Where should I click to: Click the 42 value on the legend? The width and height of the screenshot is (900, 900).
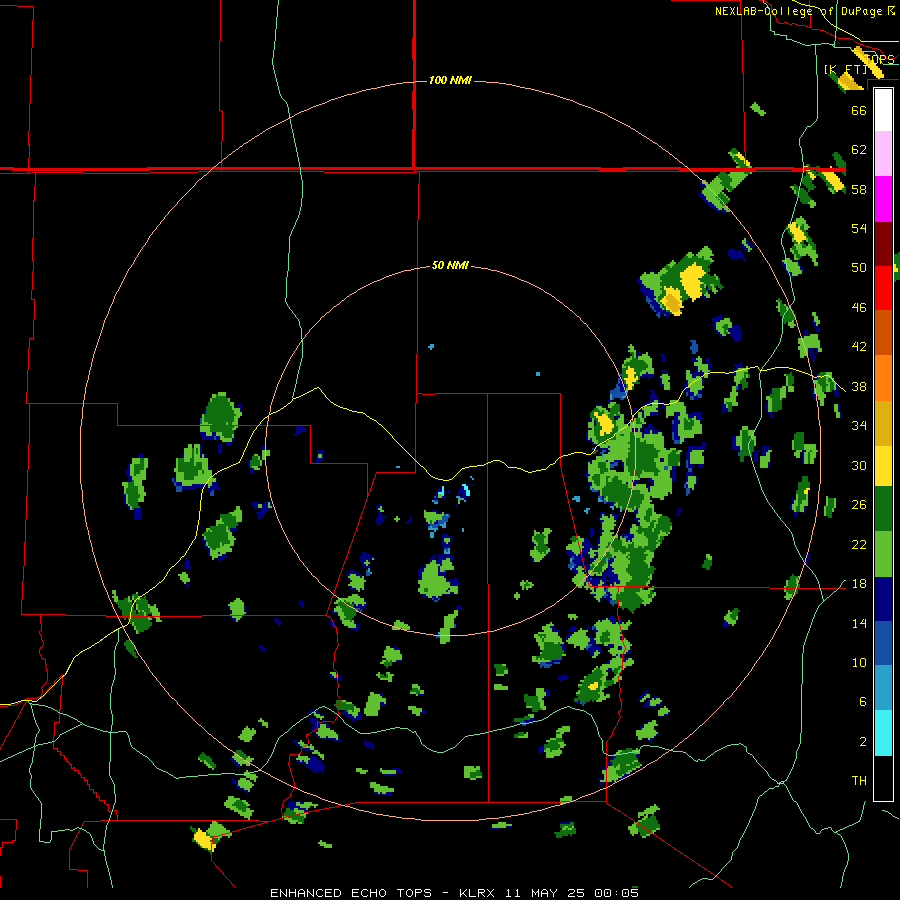pyautogui.click(x=859, y=347)
